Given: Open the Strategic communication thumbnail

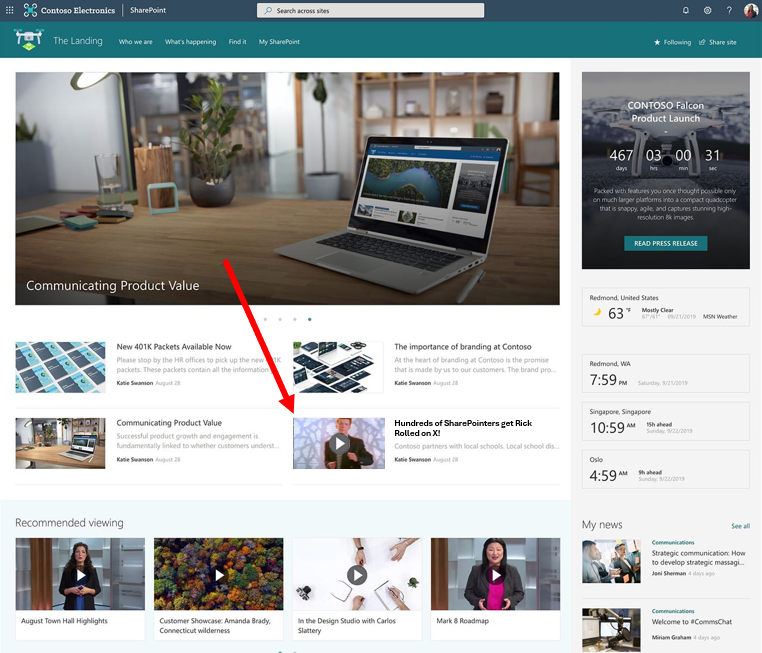Looking at the screenshot, I should (611, 561).
